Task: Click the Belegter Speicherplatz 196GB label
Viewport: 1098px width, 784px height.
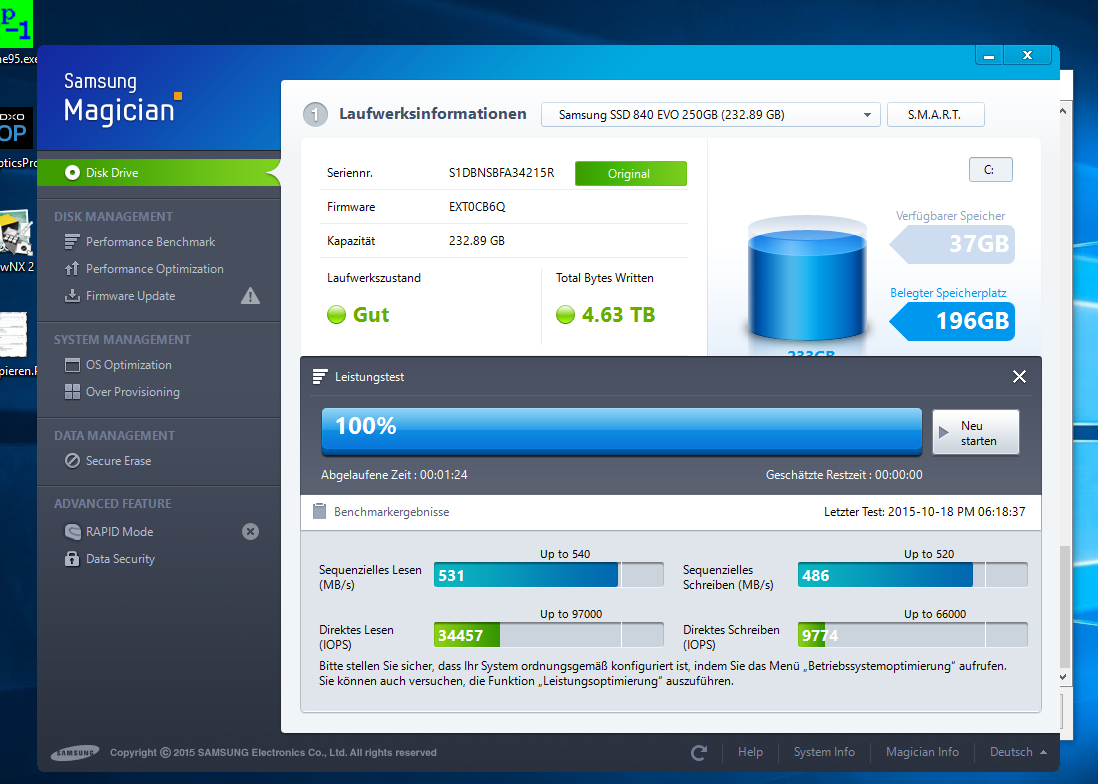Action: click(x=952, y=321)
